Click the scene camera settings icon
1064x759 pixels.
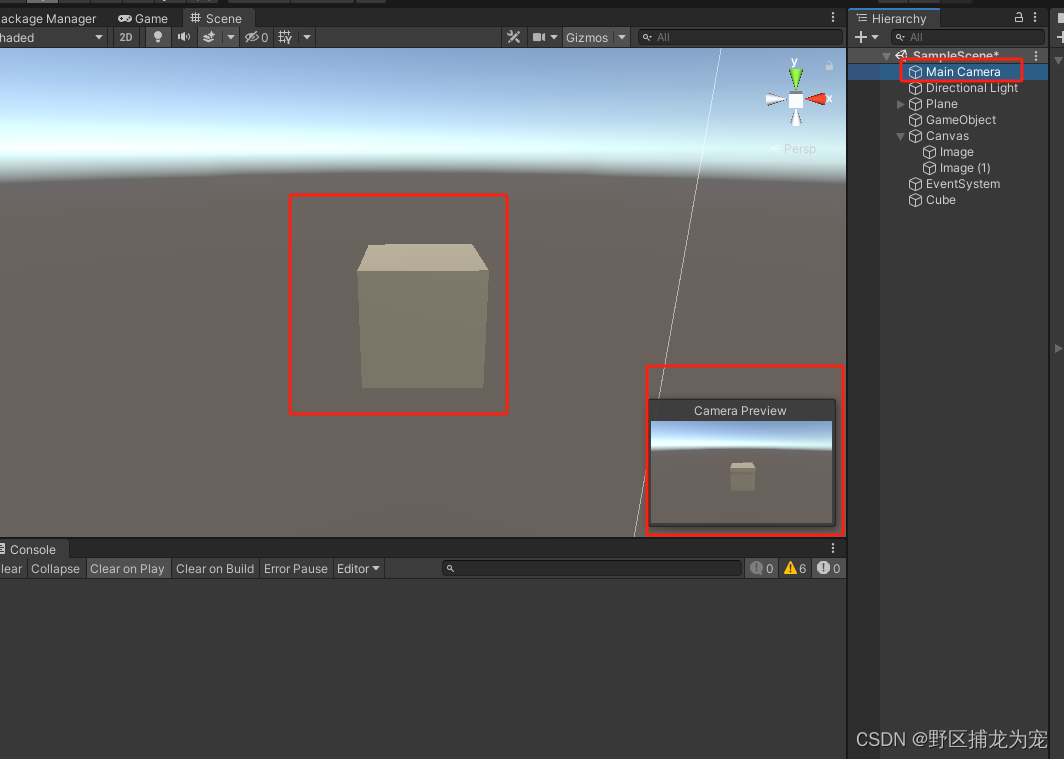[540, 37]
